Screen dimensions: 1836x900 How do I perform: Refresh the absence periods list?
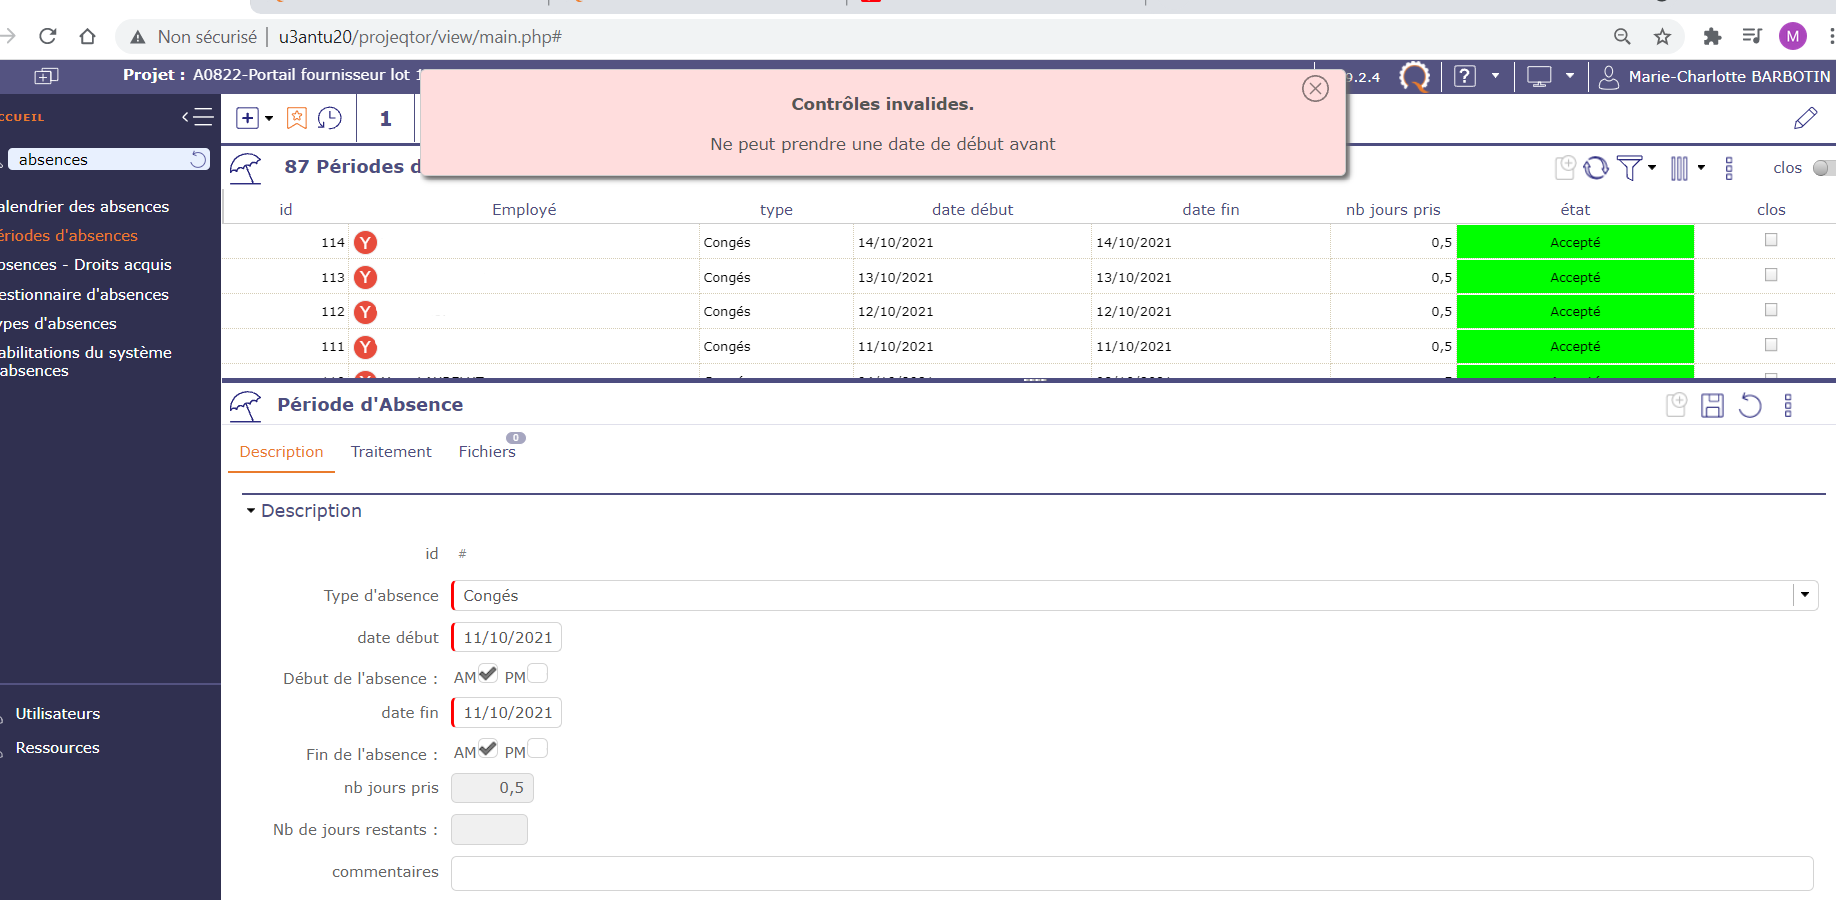click(1596, 168)
